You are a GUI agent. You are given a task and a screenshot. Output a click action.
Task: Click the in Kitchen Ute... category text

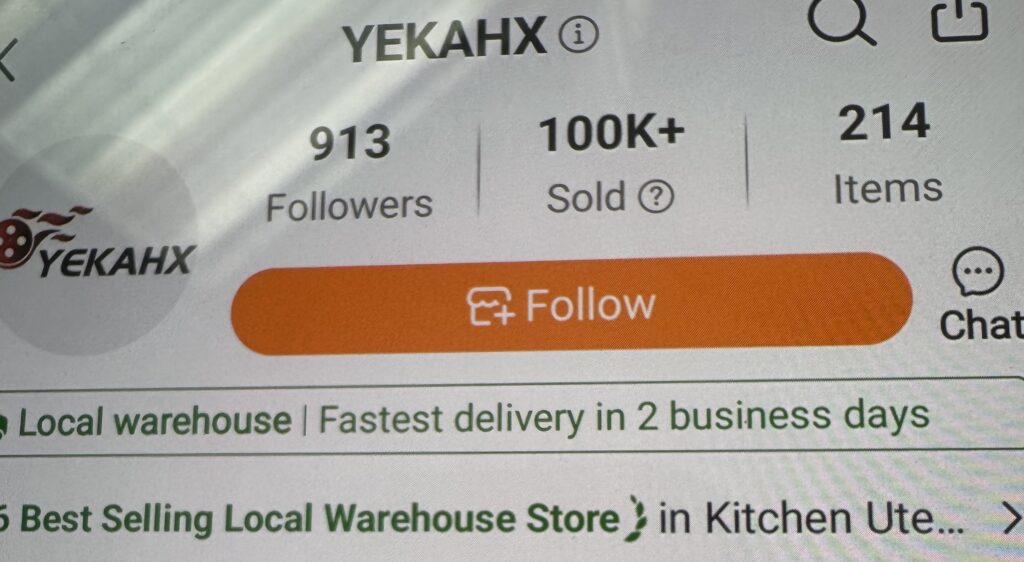click(811, 518)
